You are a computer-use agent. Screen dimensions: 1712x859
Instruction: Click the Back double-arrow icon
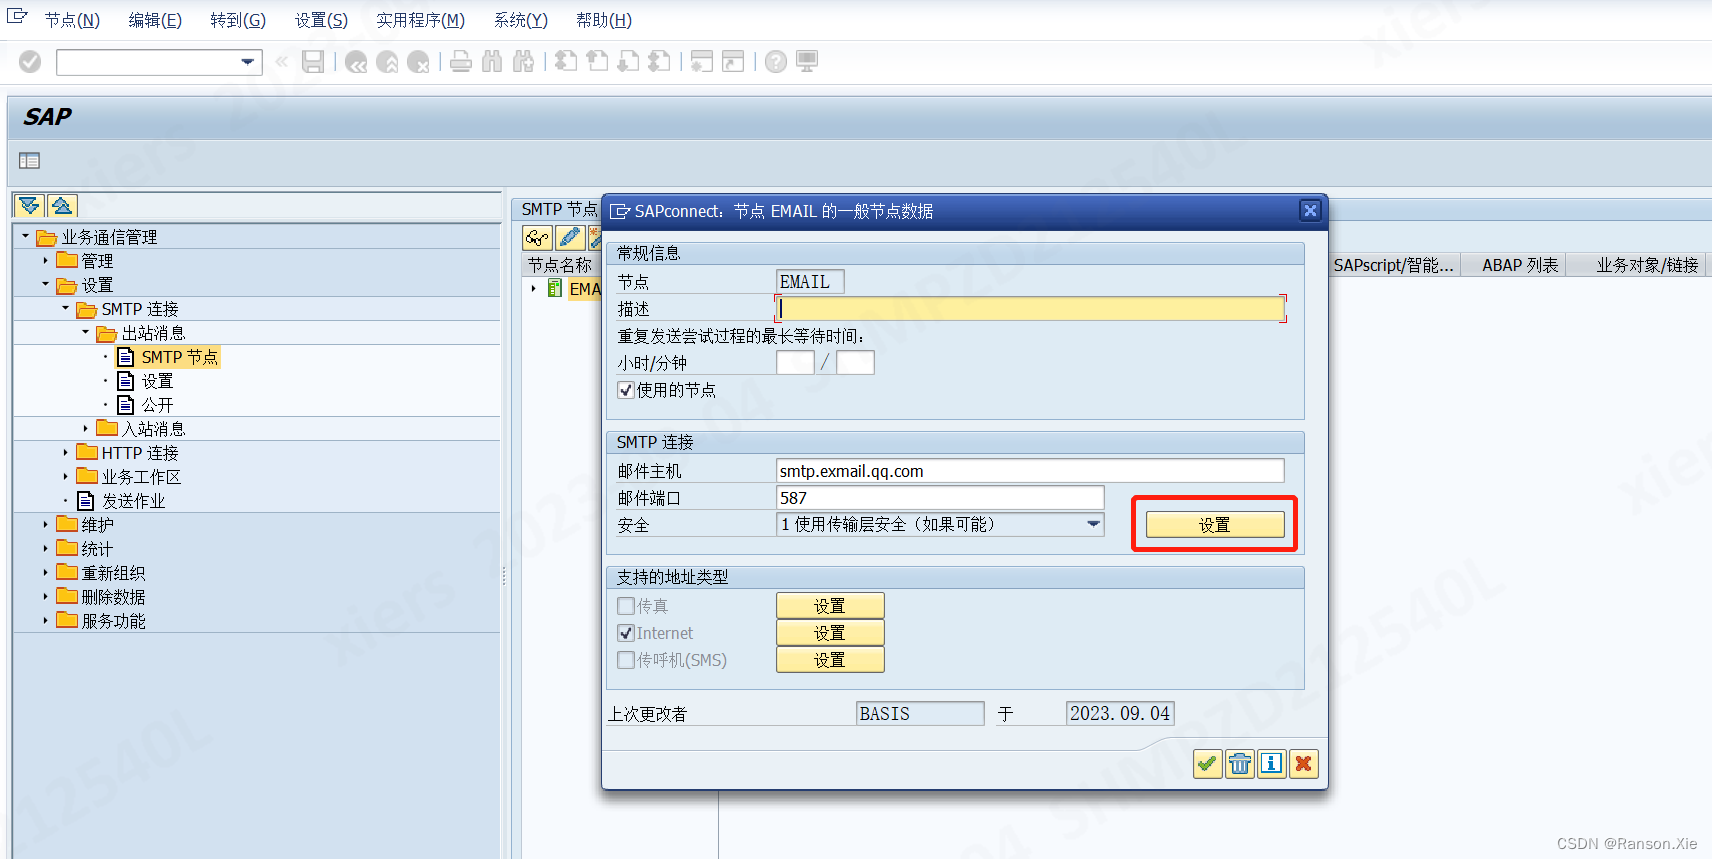(356, 62)
